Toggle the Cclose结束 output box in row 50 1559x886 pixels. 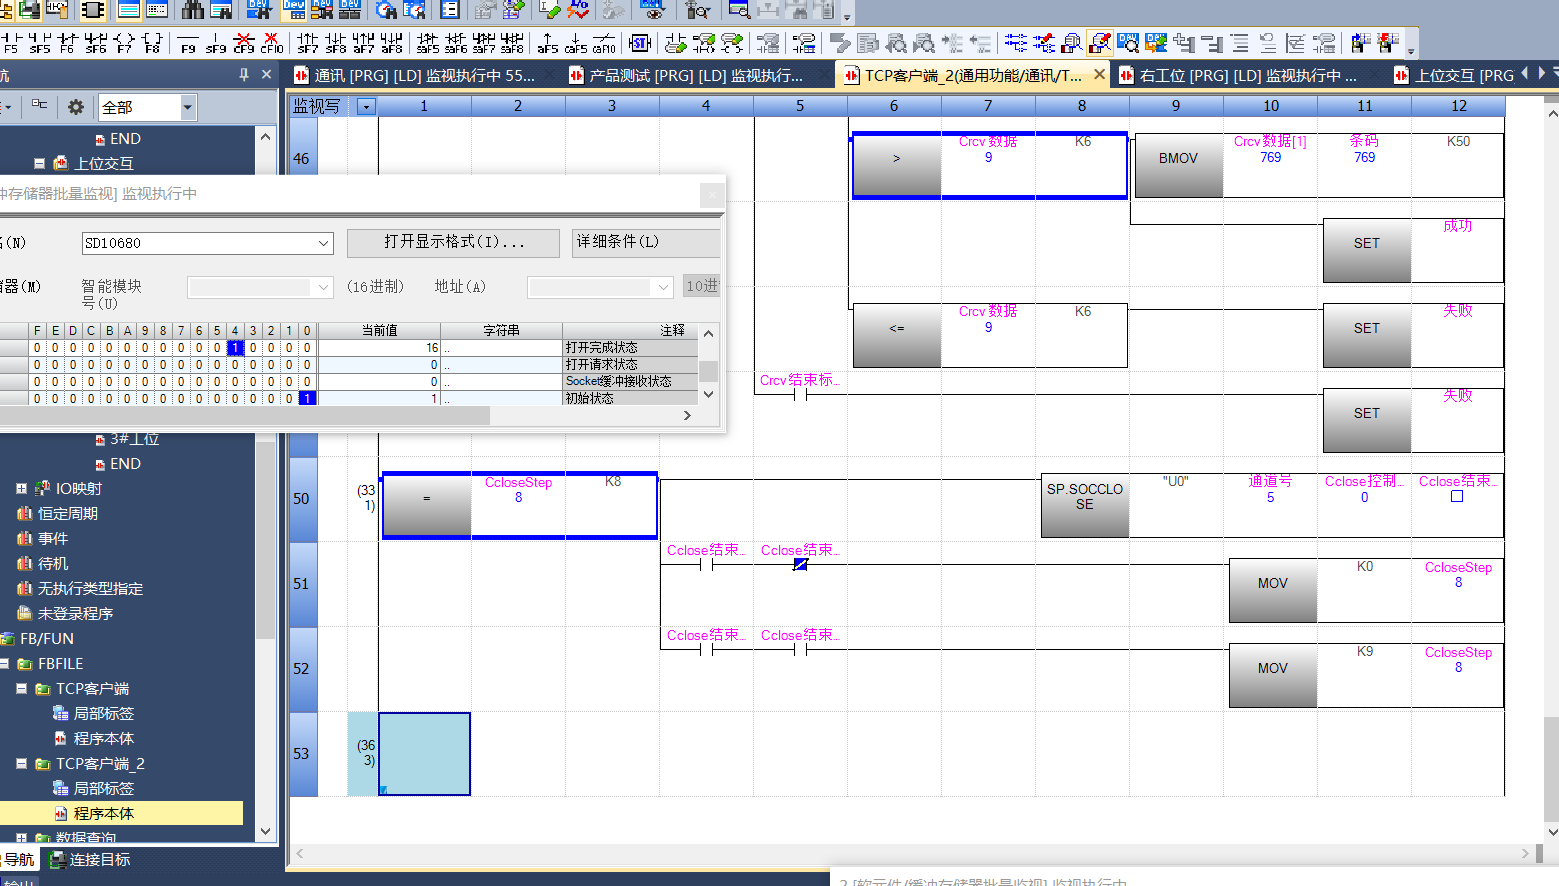tap(1457, 497)
